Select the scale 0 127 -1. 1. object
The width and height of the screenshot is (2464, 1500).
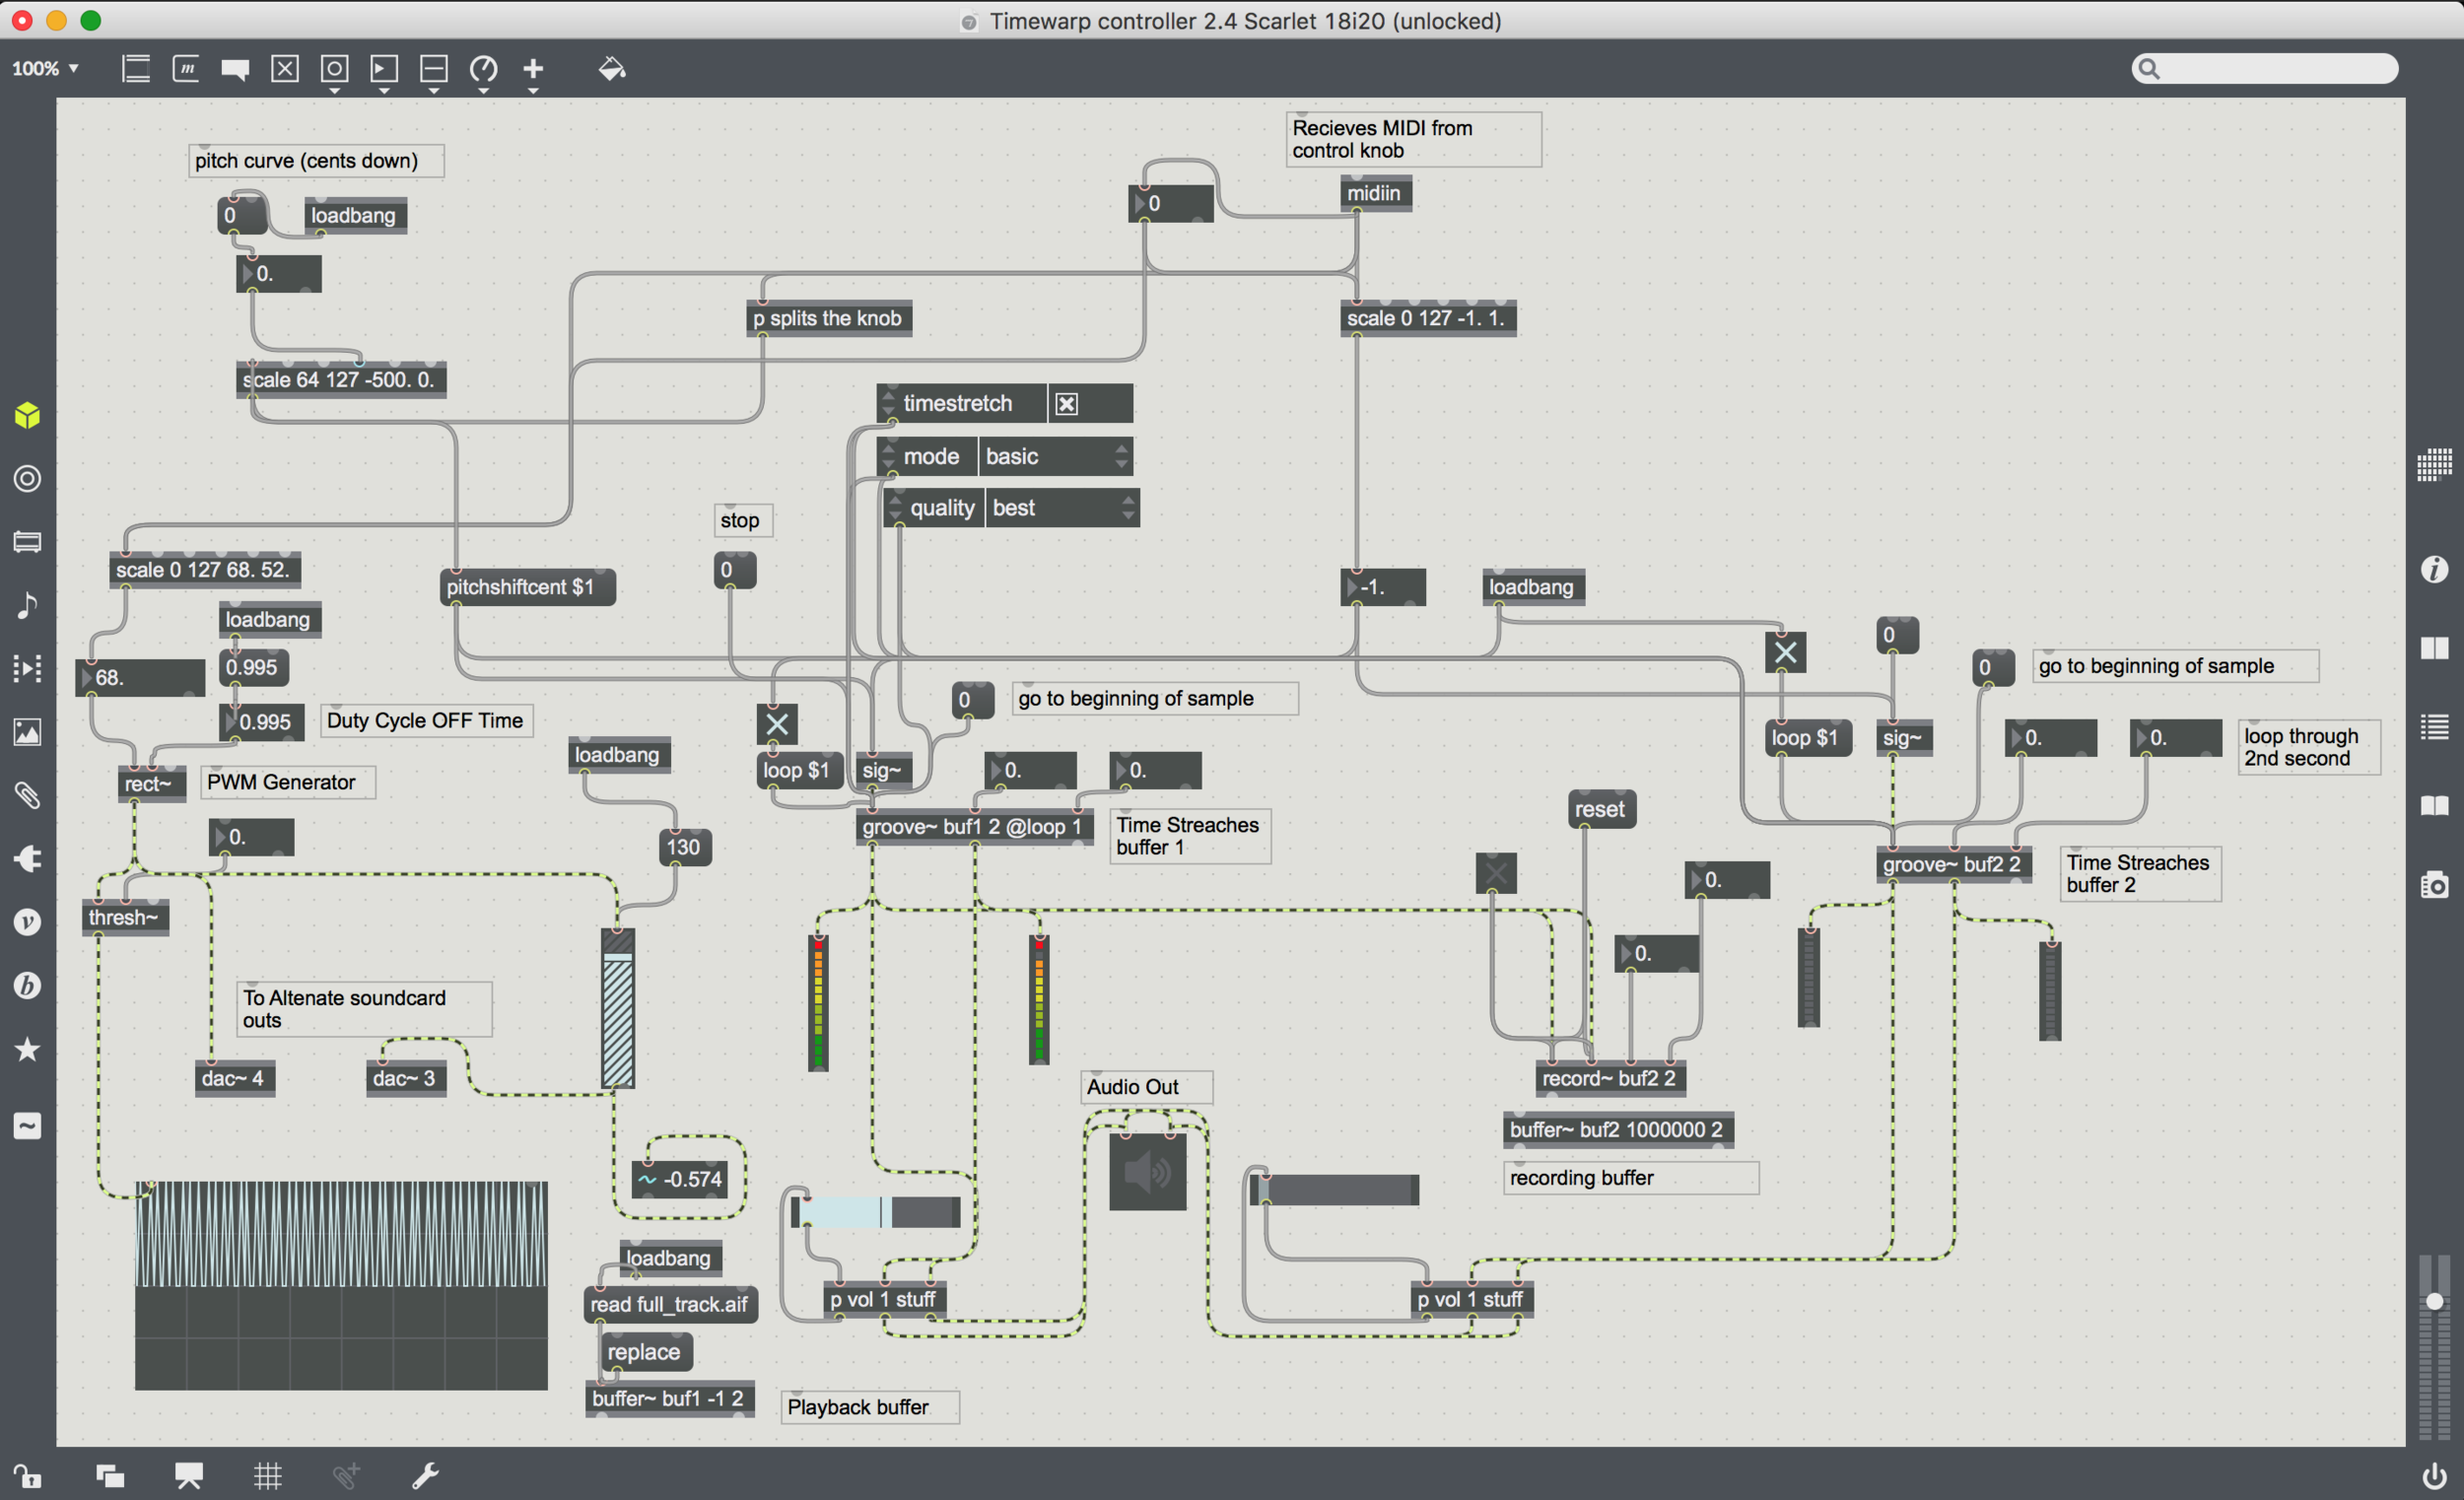pyautogui.click(x=1429, y=318)
